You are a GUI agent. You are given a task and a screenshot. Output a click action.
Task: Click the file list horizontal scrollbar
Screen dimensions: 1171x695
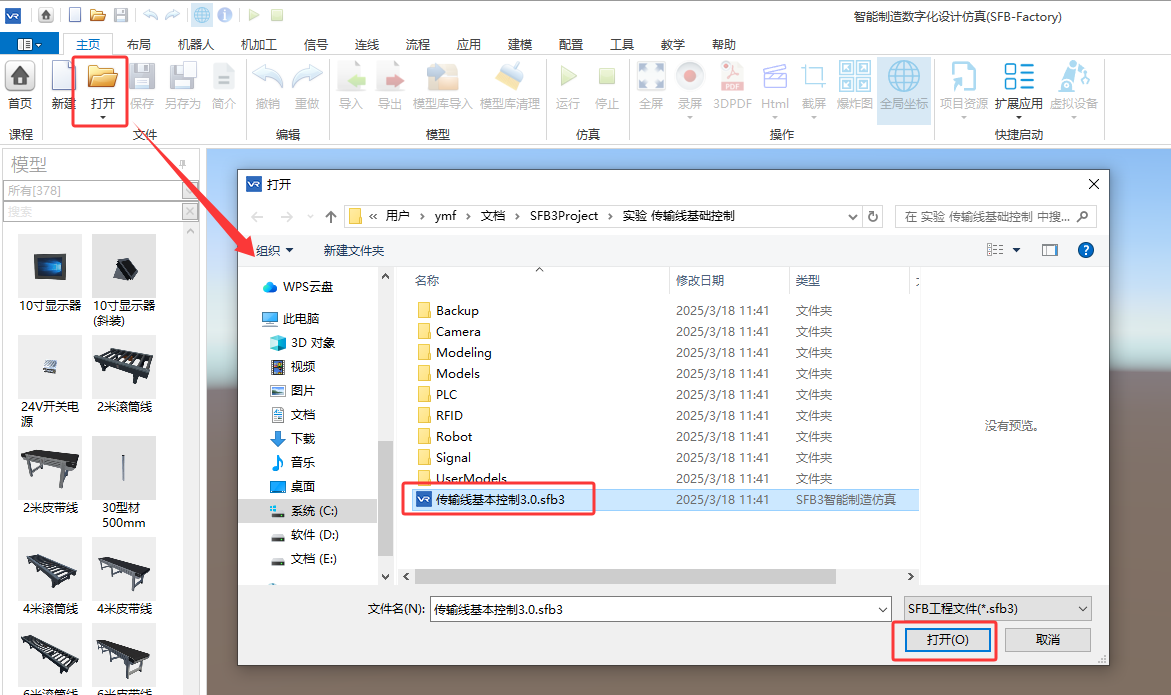tap(625, 576)
